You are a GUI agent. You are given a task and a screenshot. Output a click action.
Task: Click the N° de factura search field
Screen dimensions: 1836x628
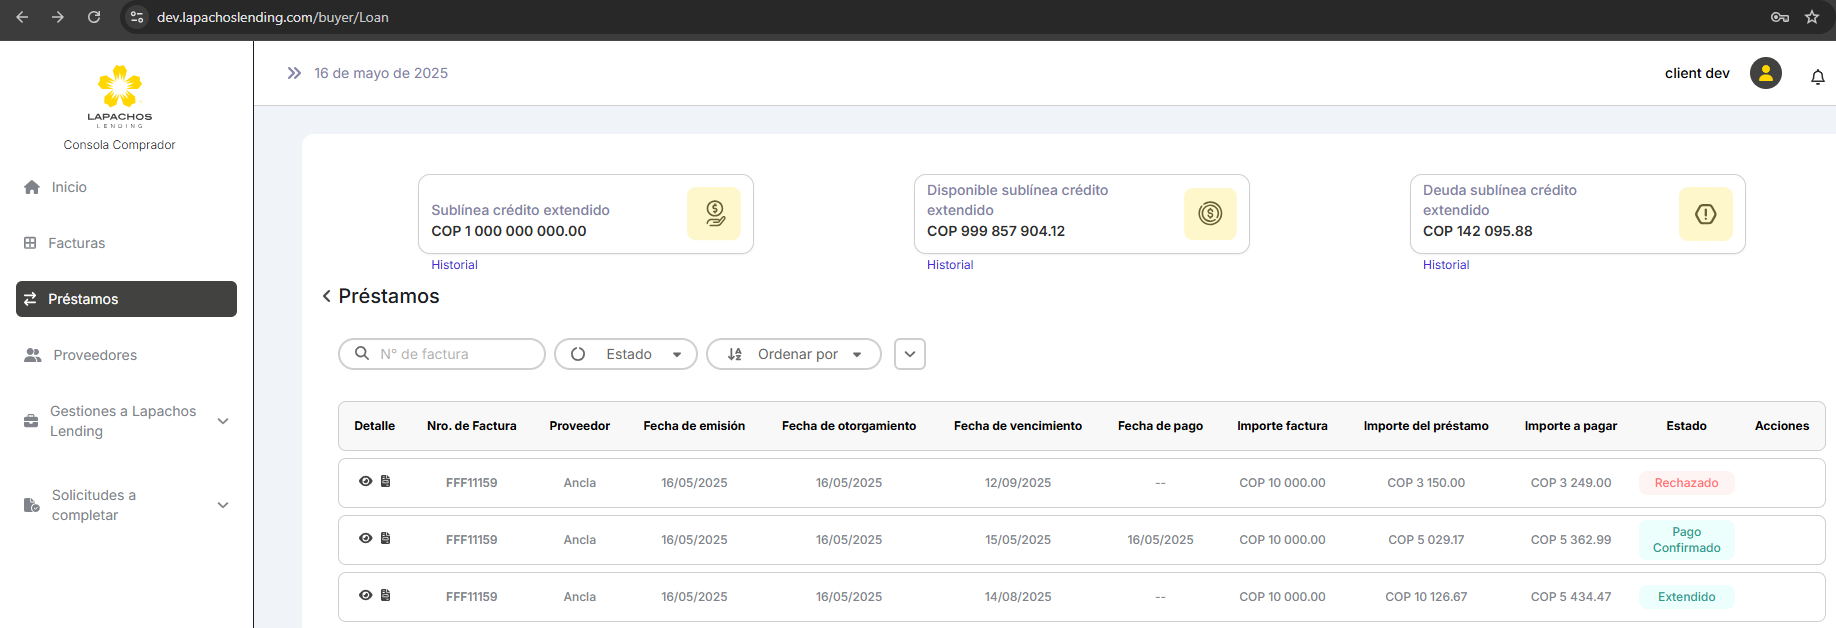coord(455,354)
